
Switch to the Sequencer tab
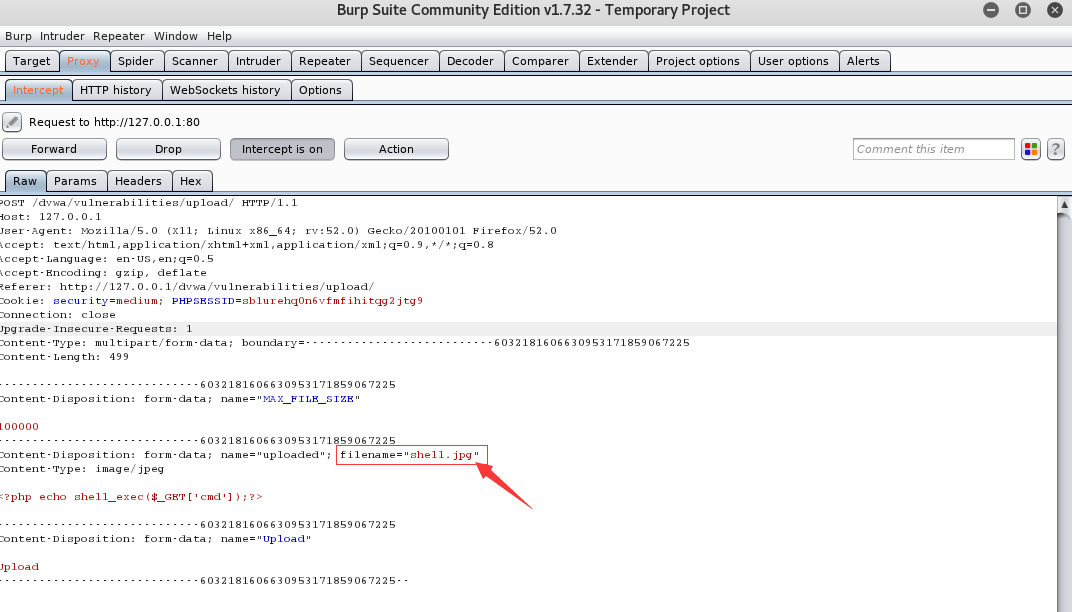[x=399, y=61]
